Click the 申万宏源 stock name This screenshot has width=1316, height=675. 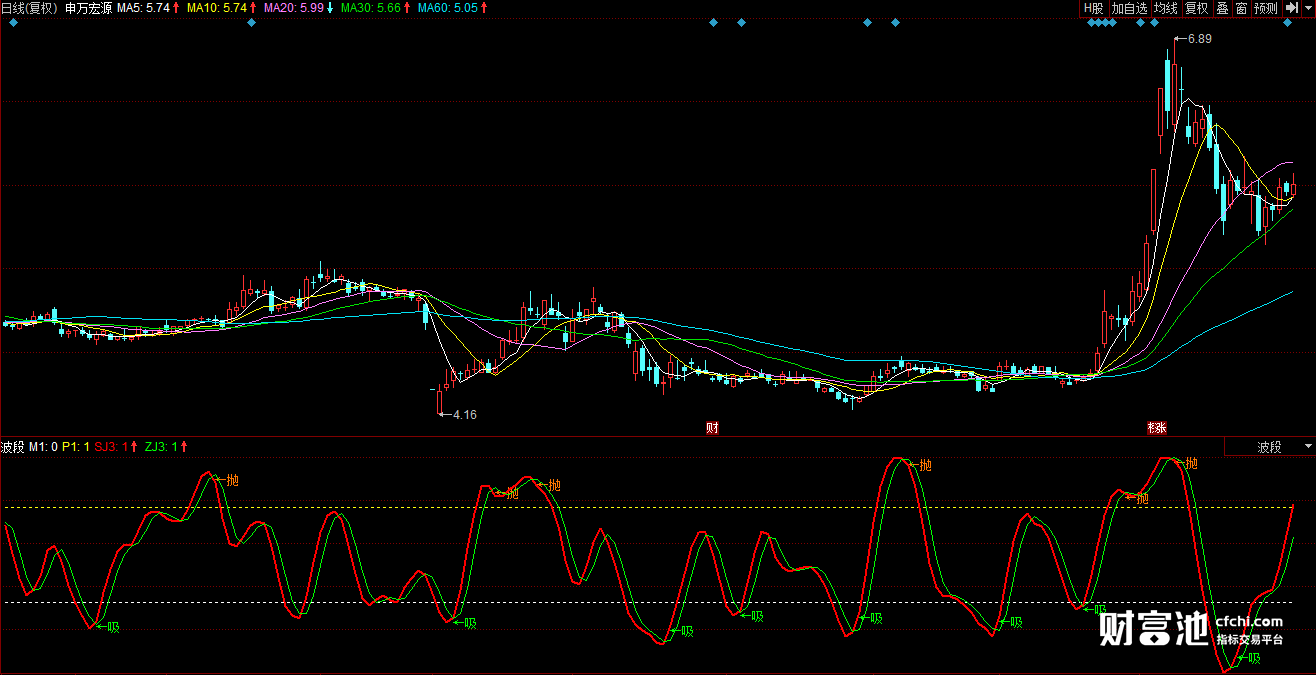click(x=88, y=8)
